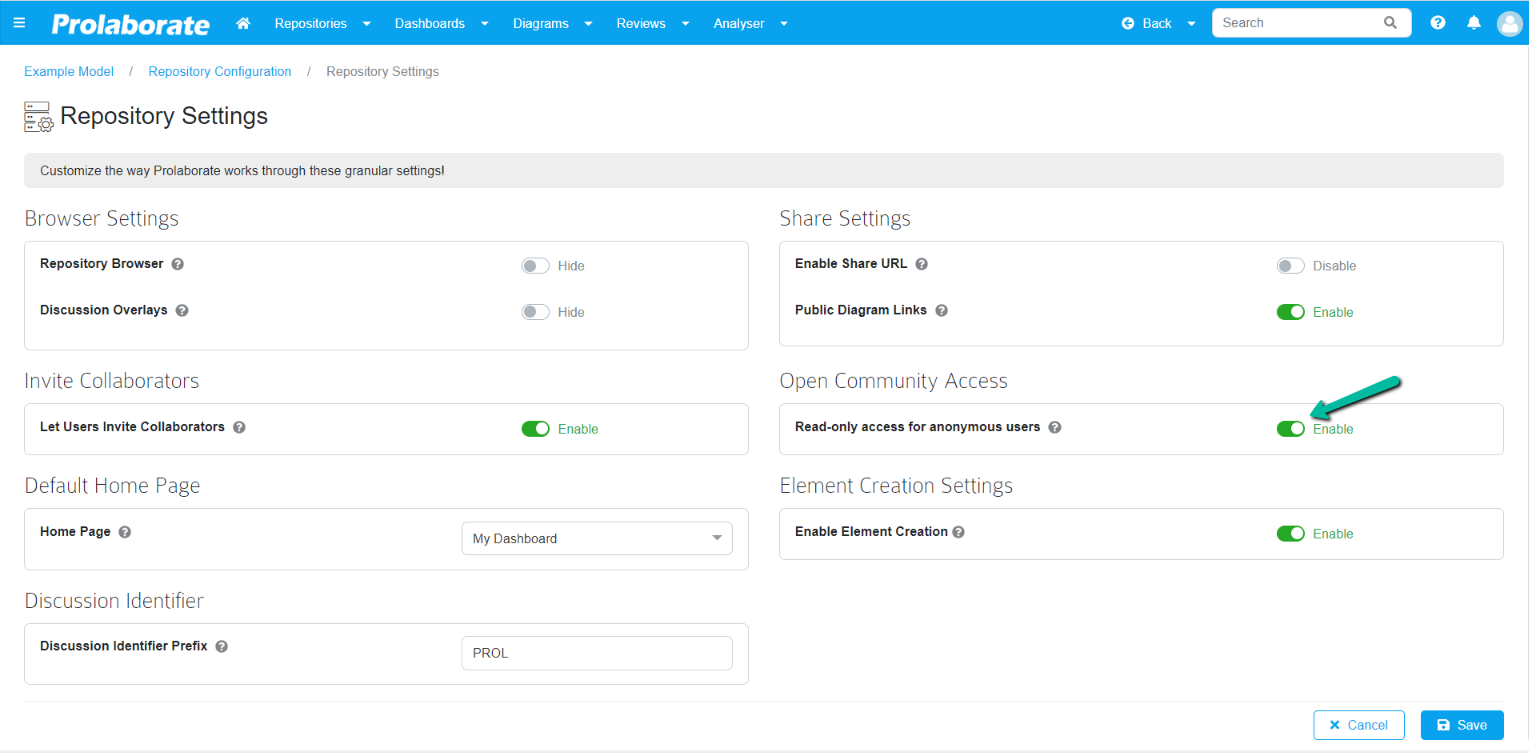
Task: Expand the Diagrams menu arrow
Action: [x=588, y=23]
